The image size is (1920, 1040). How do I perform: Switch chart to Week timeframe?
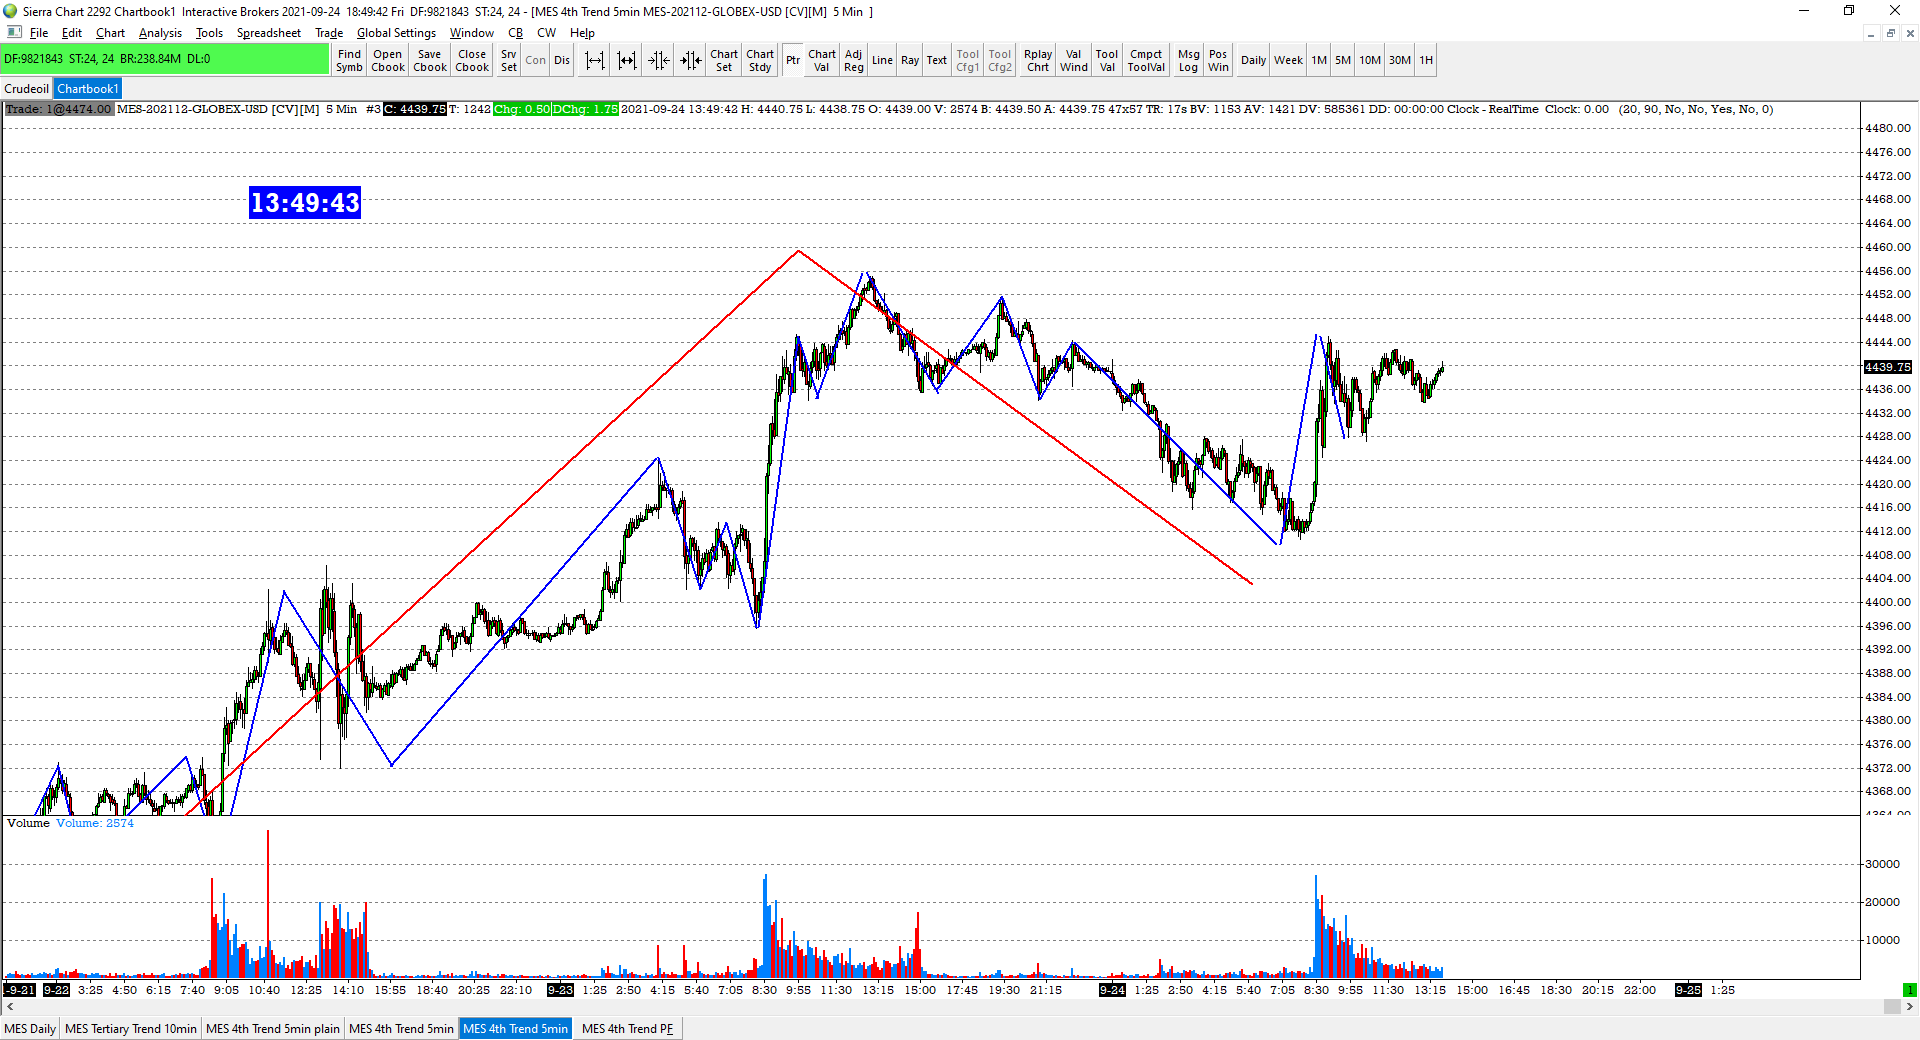pyautogui.click(x=1288, y=61)
